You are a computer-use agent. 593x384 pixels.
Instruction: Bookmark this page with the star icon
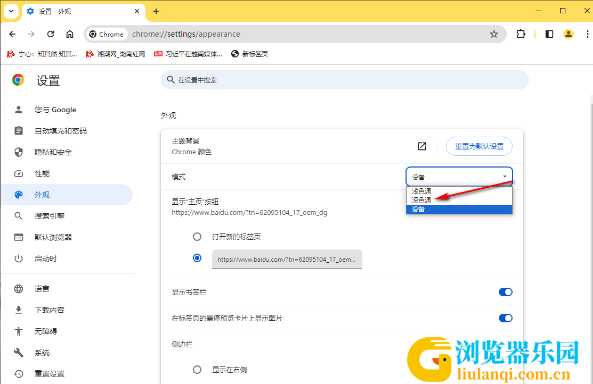(x=494, y=34)
